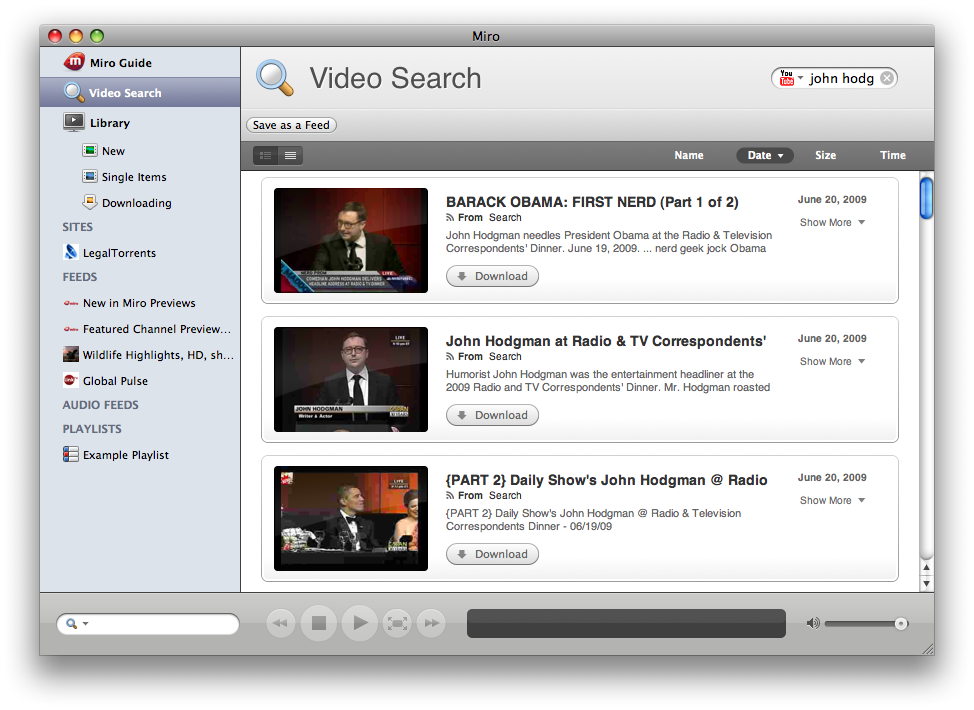
Task: Click Save as a Feed button
Action: [x=291, y=125]
